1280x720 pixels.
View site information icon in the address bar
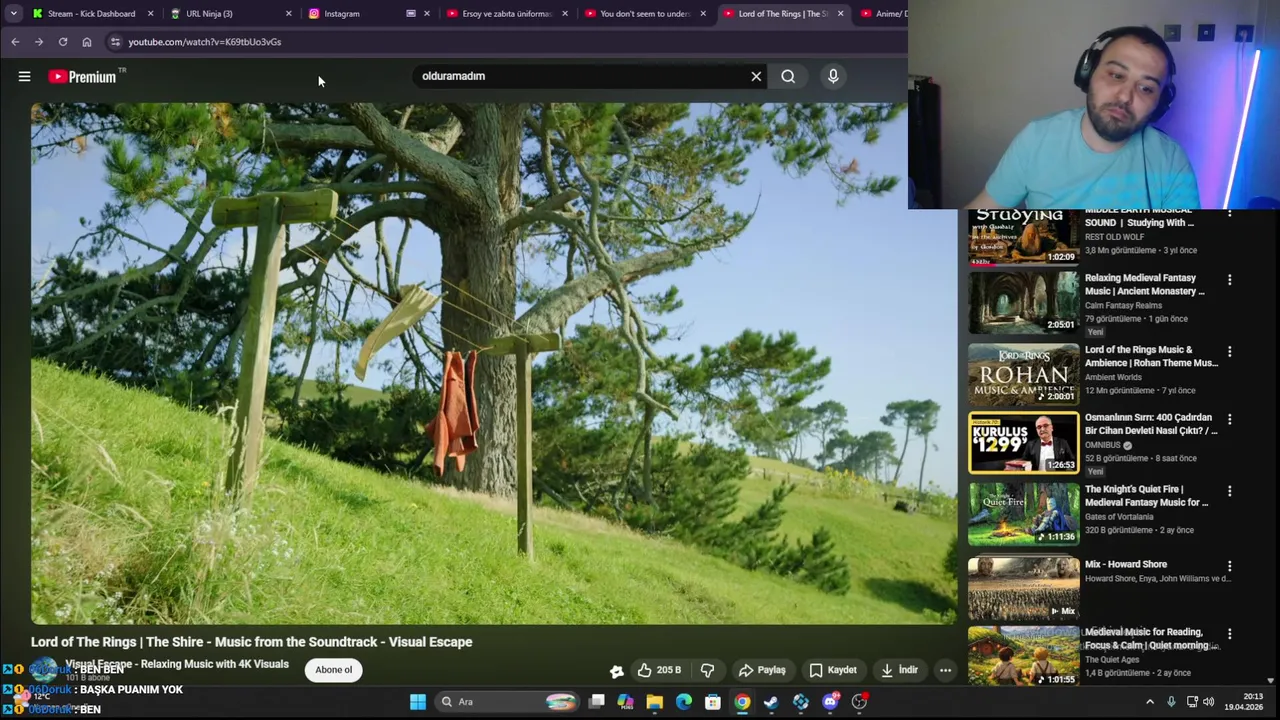click(x=115, y=42)
